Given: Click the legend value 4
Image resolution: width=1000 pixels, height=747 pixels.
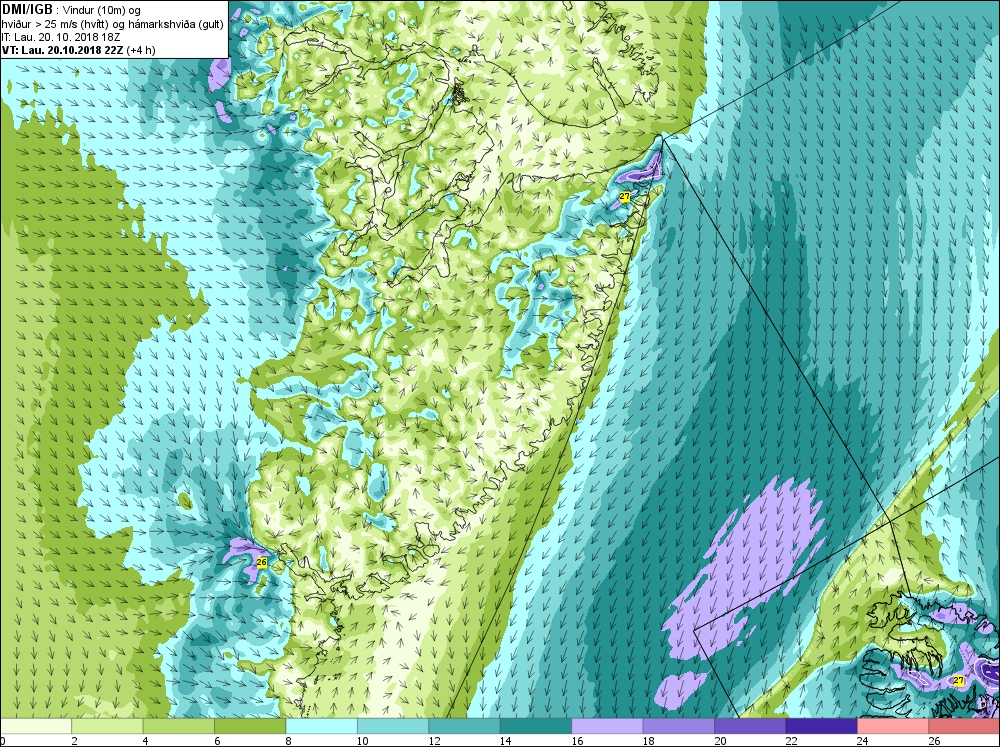Looking at the screenshot, I should [146, 741].
